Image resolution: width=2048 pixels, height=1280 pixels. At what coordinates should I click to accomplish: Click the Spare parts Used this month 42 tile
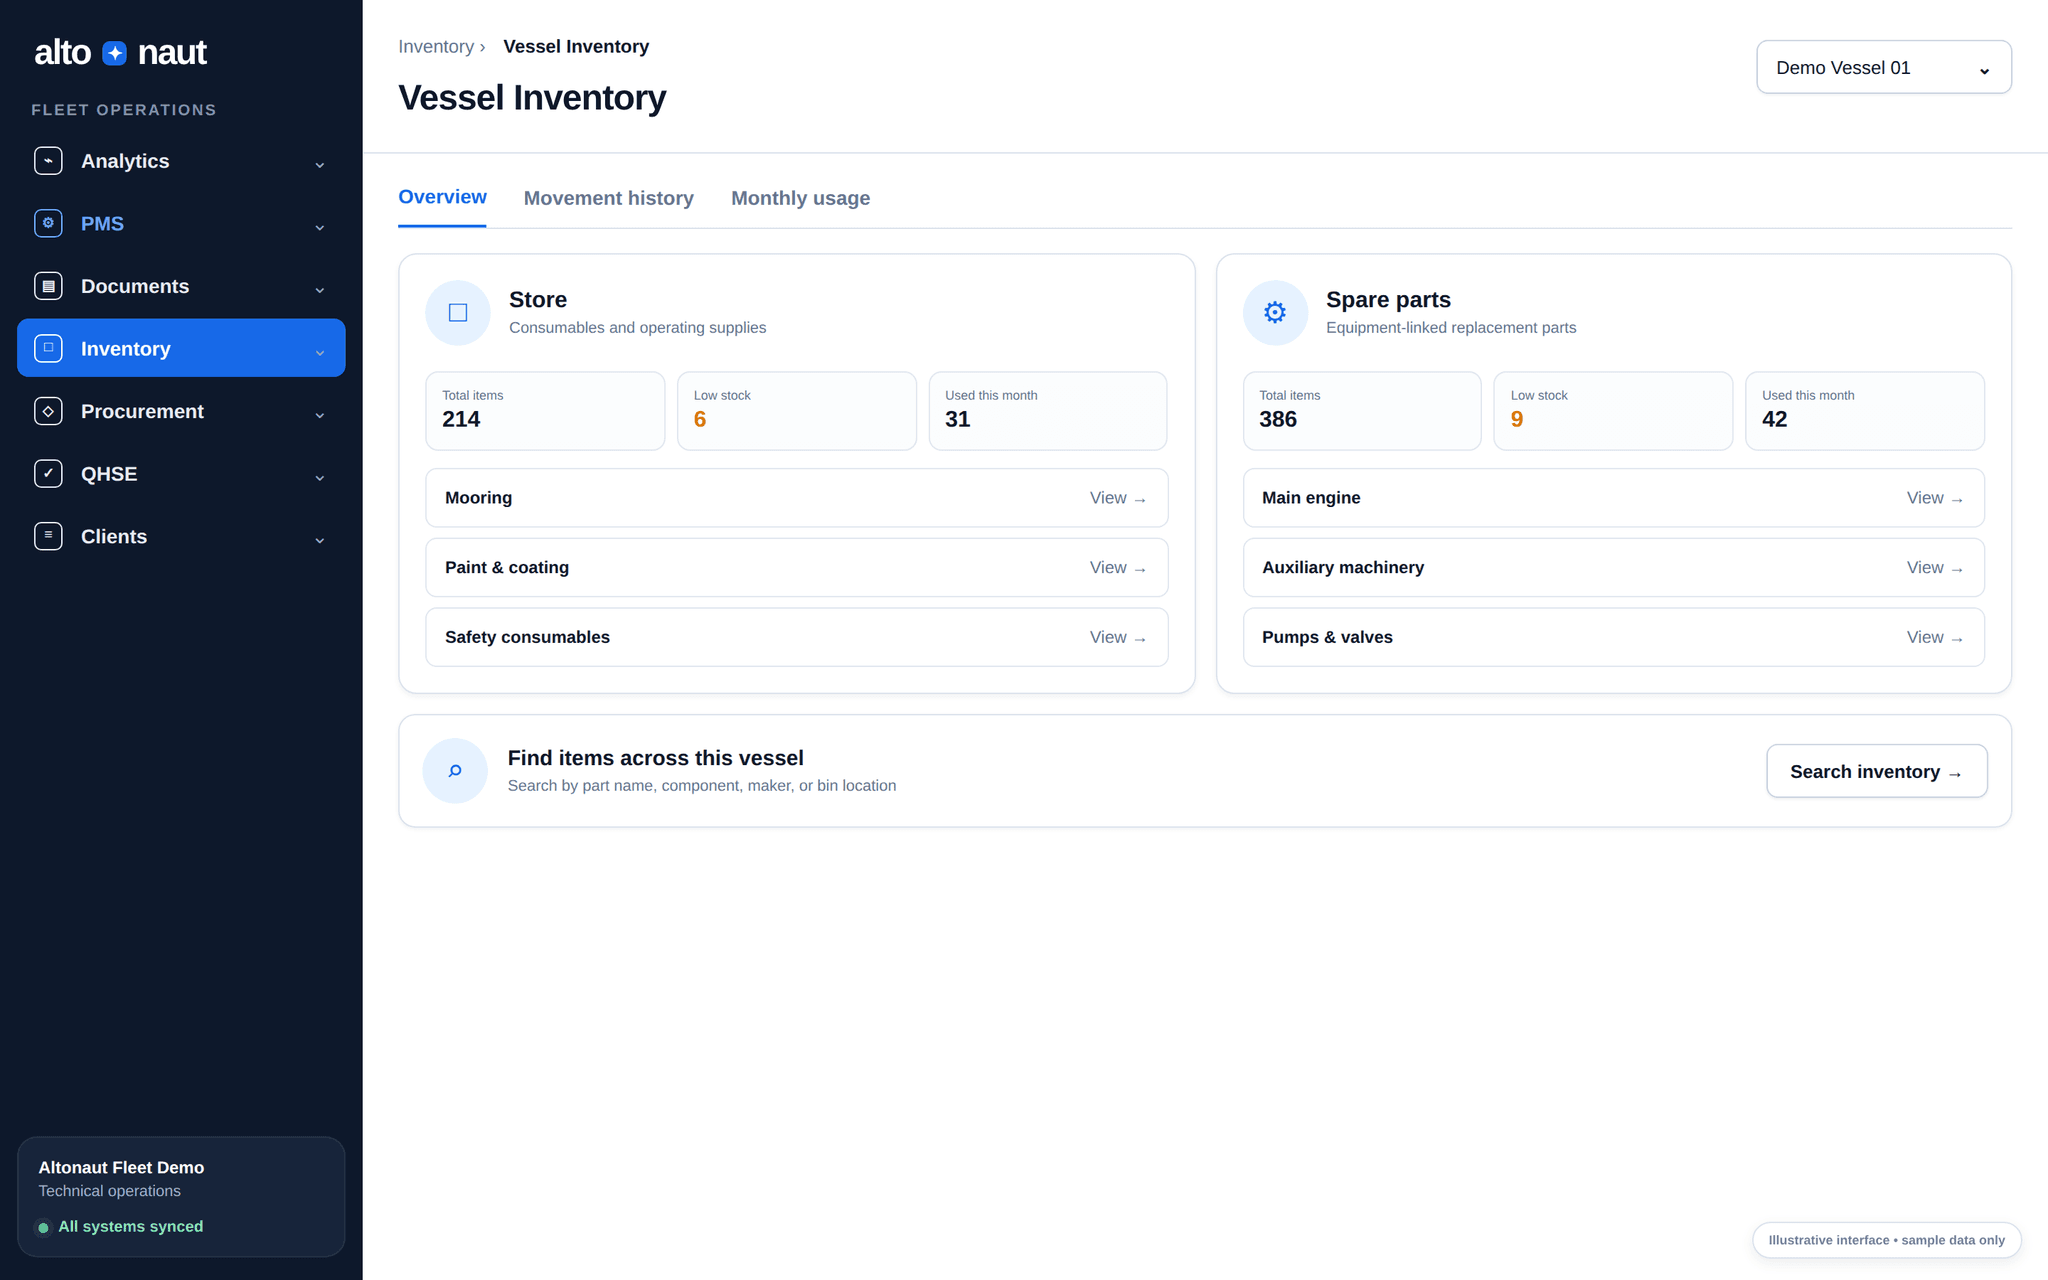pyautogui.click(x=1865, y=411)
